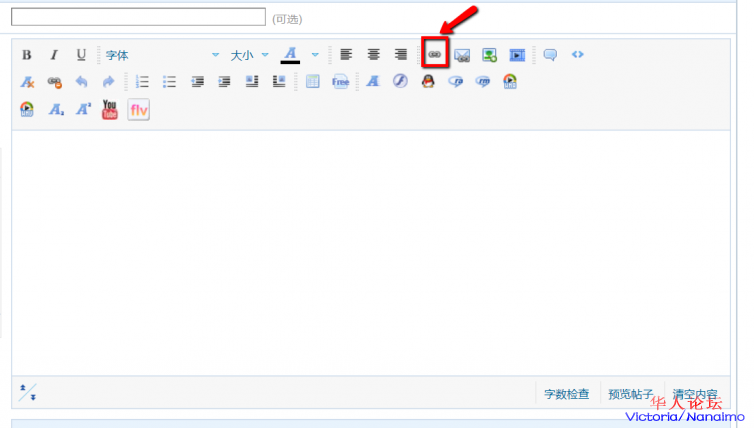Insert a YouTube video
This screenshot has height=428, width=754.
(110, 109)
